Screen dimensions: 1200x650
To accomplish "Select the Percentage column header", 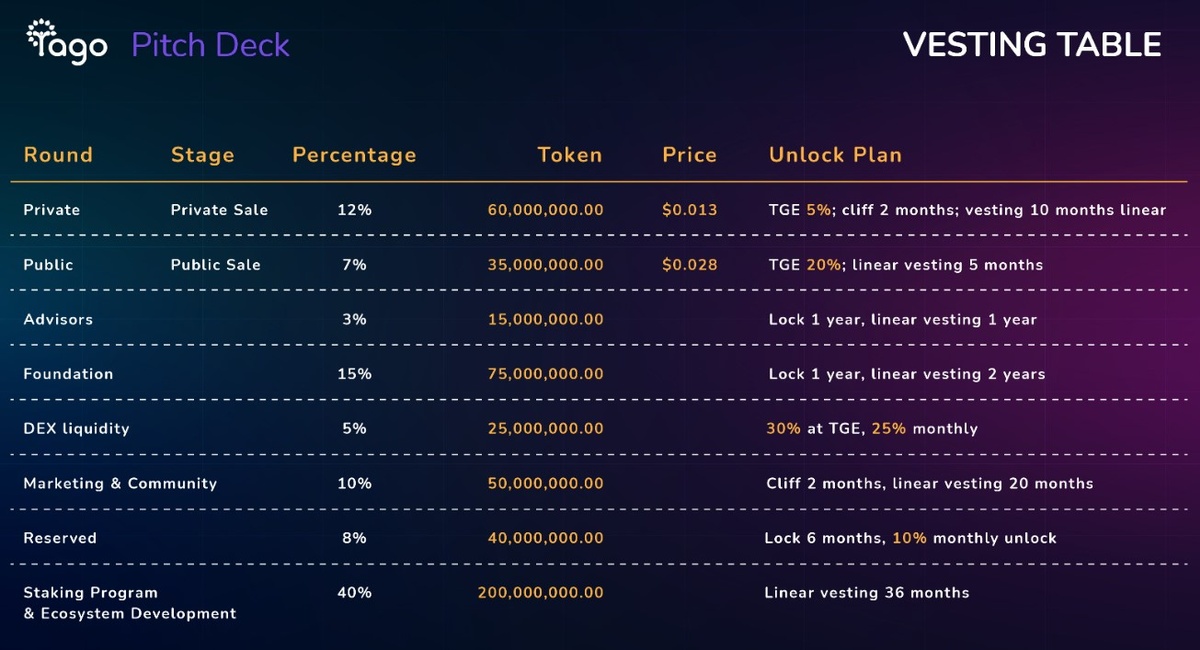I will [x=354, y=155].
